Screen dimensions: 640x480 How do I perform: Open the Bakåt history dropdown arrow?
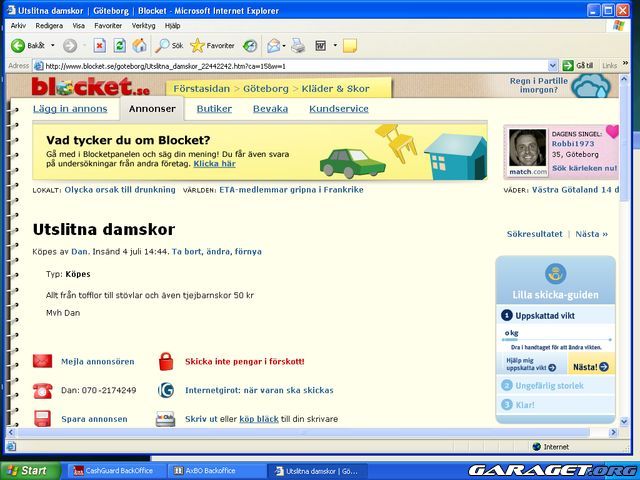52,45
